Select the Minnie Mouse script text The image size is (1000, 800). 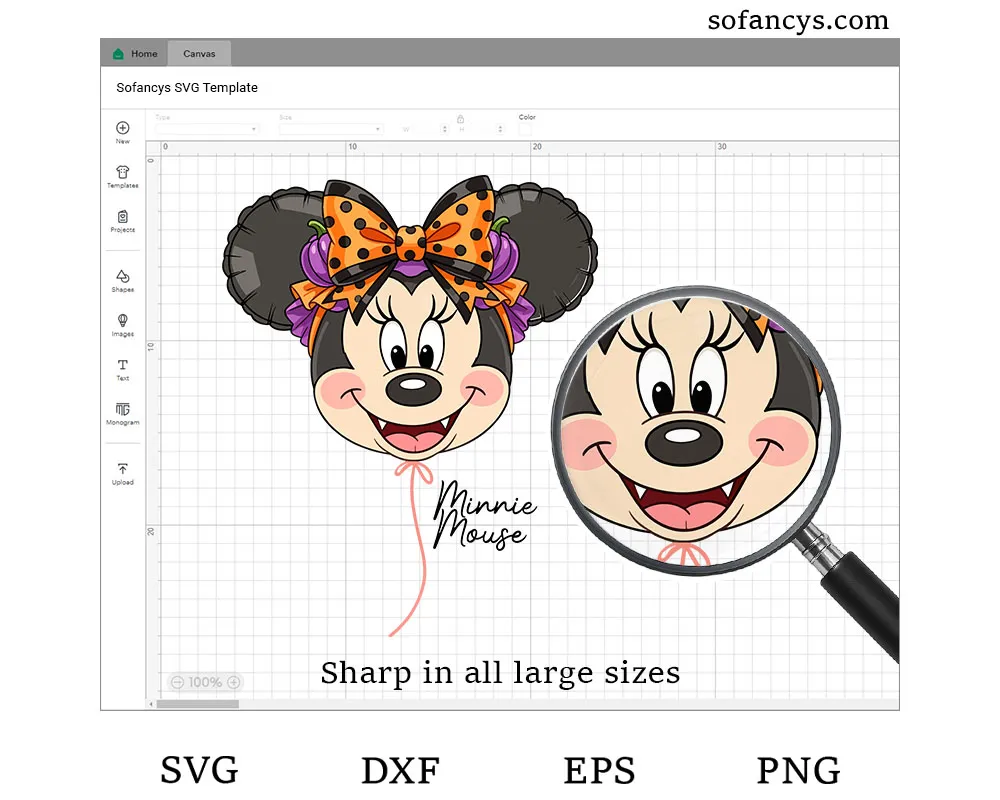(x=484, y=515)
